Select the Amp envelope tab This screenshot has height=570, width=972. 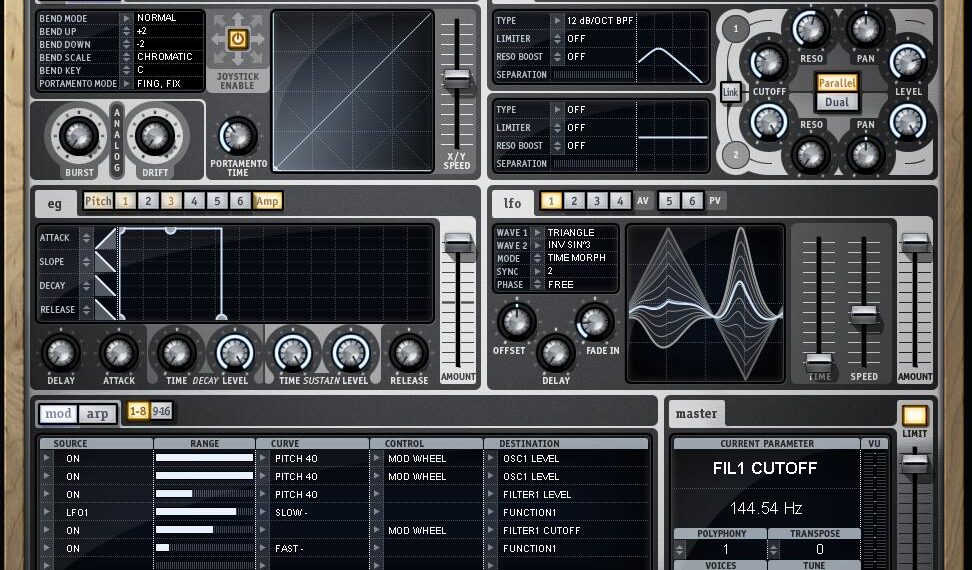coord(267,201)
